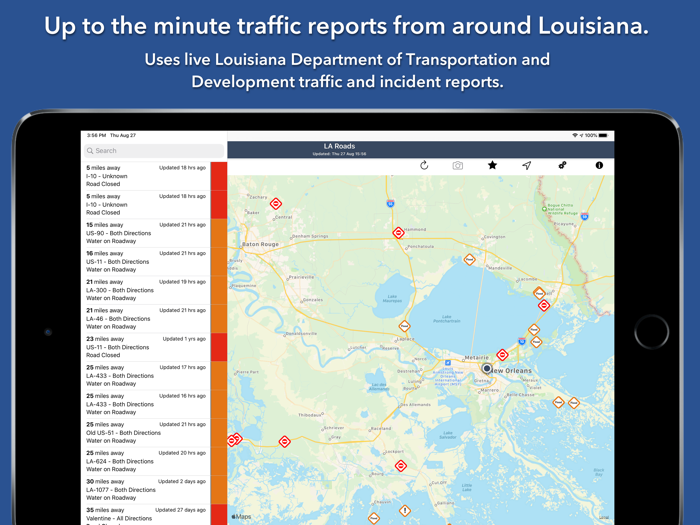
Task: Tap the current location dot at New Orleans
Action: (487, 369)
